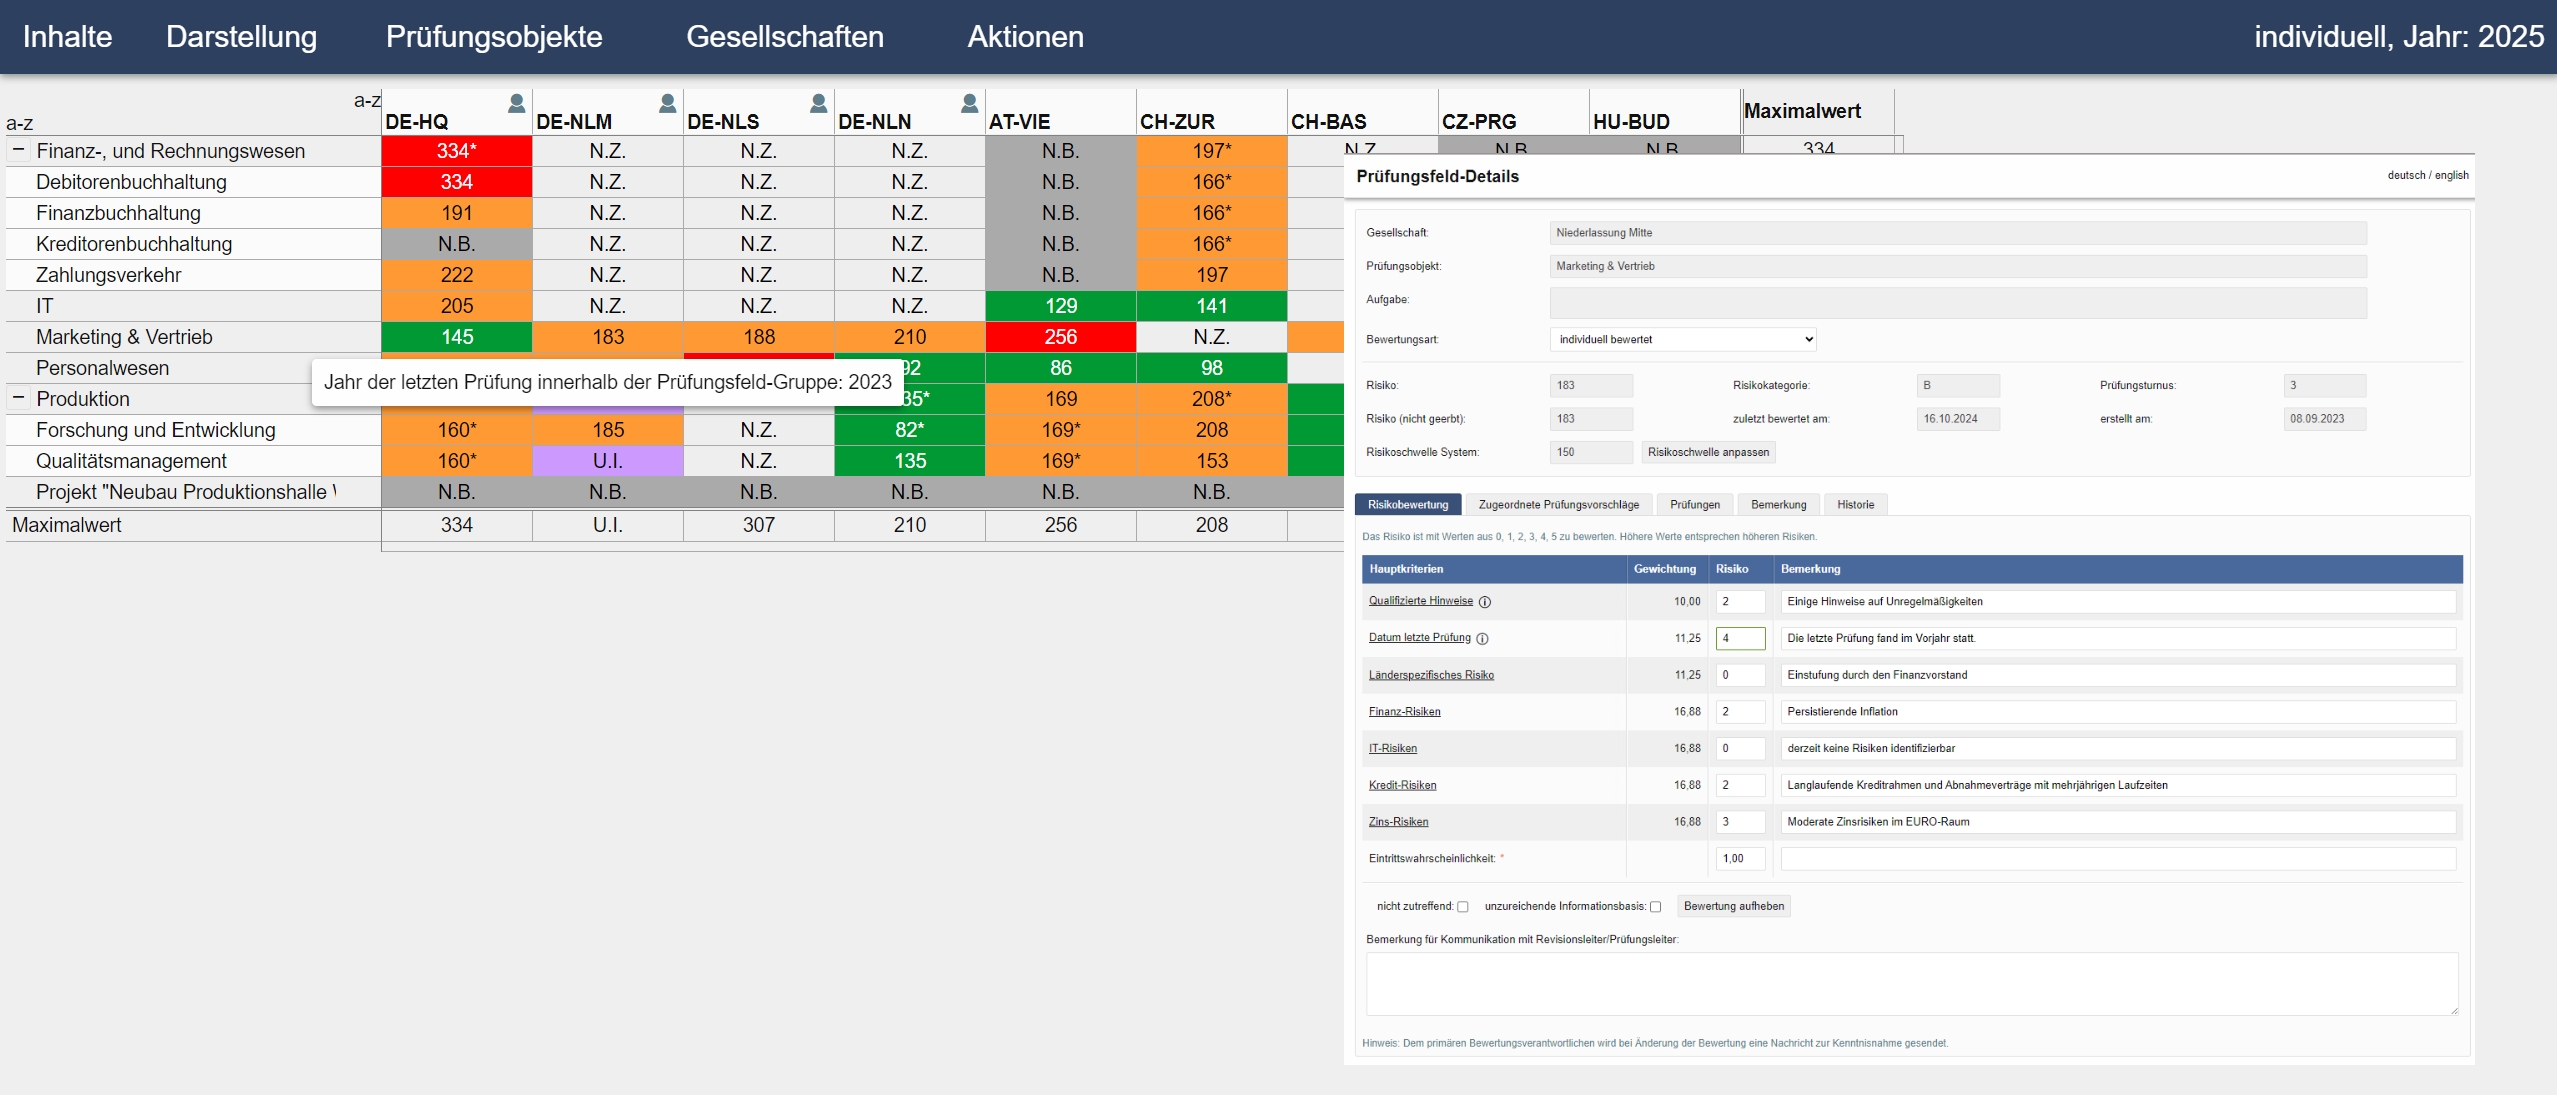Open the Bewertungsart dropdown
This screenshot has height=1095, width=2557.
(1683, 340)
